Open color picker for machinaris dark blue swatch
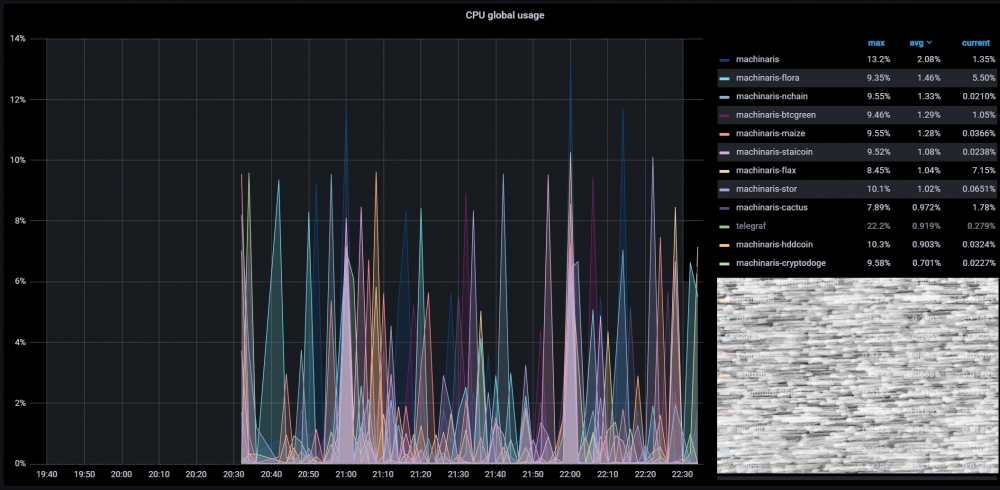The image size is (1000, 490). click(724, 60)
